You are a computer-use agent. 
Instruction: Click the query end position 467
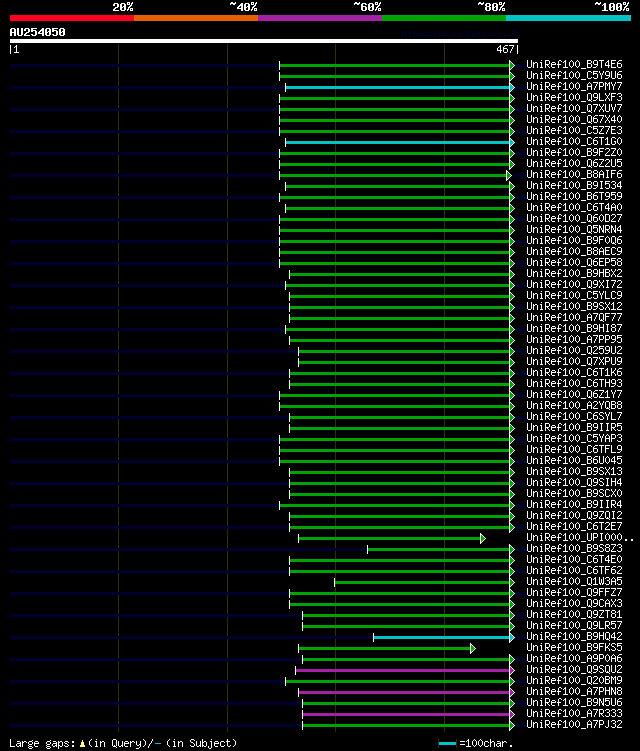click(505, 49)
